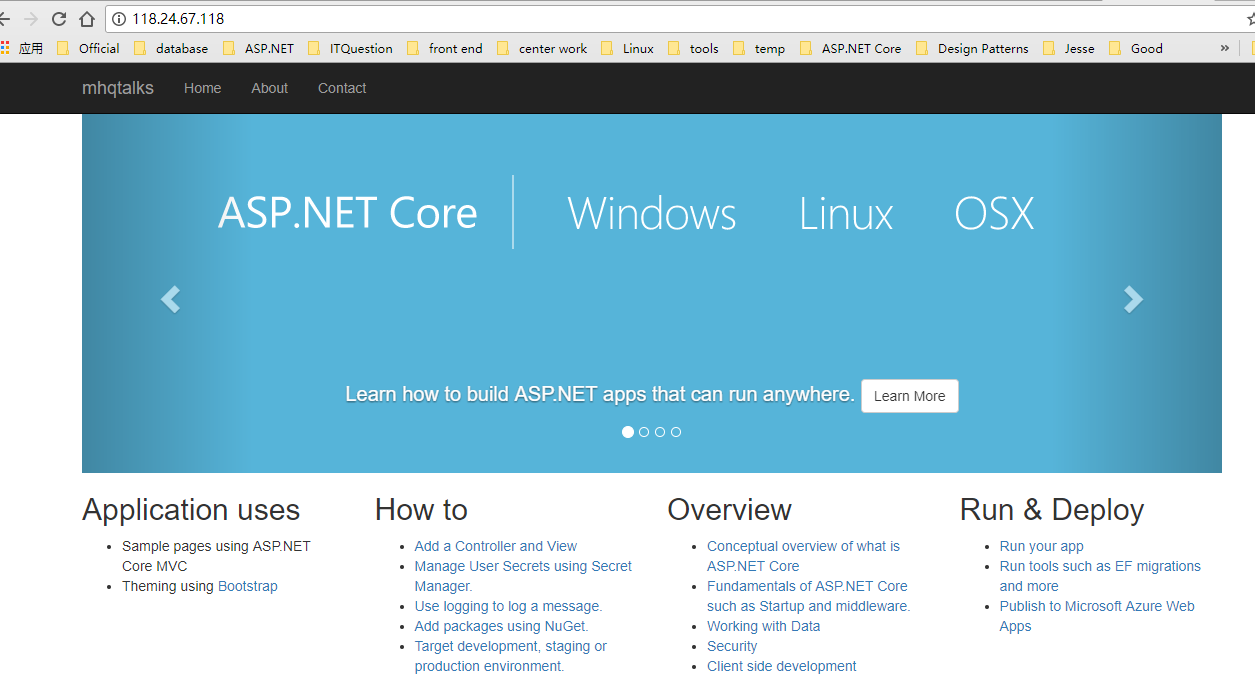Select the second carousel indicator dot

coord(644,432)
